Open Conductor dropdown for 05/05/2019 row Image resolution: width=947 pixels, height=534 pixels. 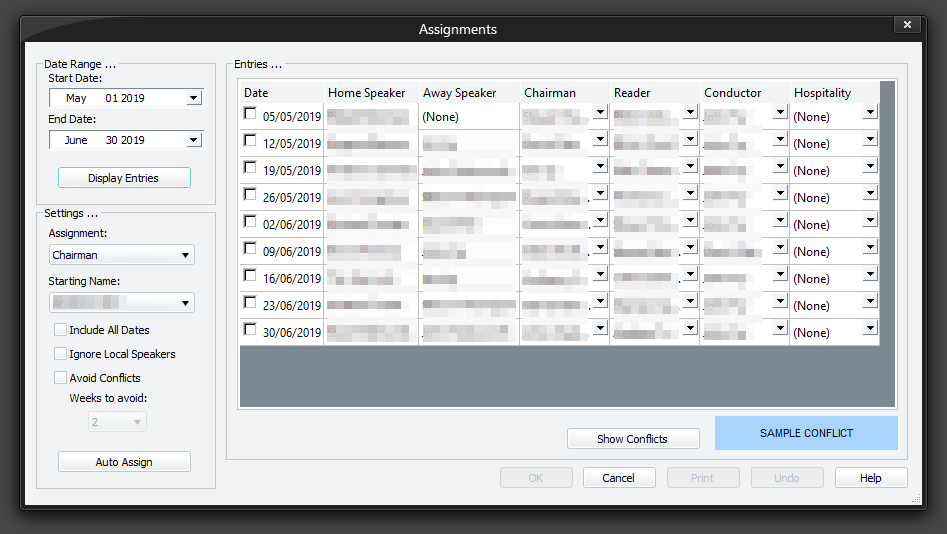pyautogui.click(x=780, y=112)
